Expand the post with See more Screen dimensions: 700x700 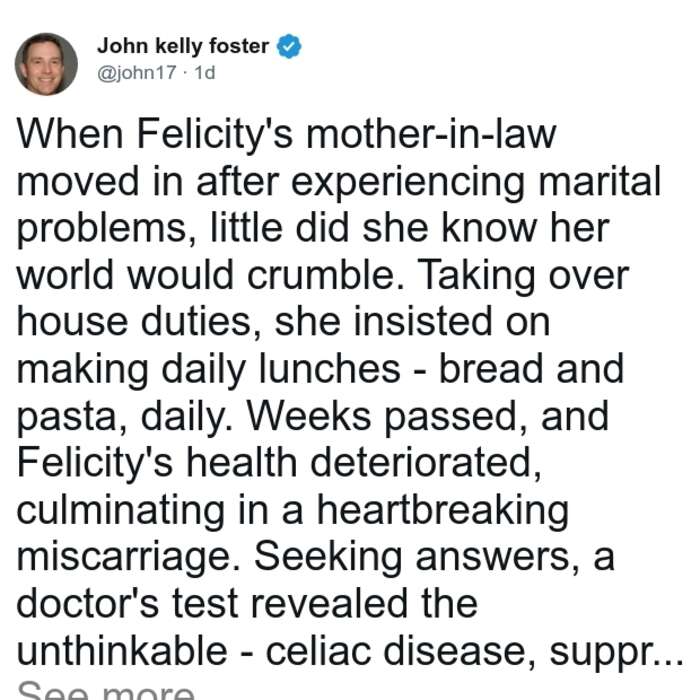pyautogui.click(x=106, y=690)
